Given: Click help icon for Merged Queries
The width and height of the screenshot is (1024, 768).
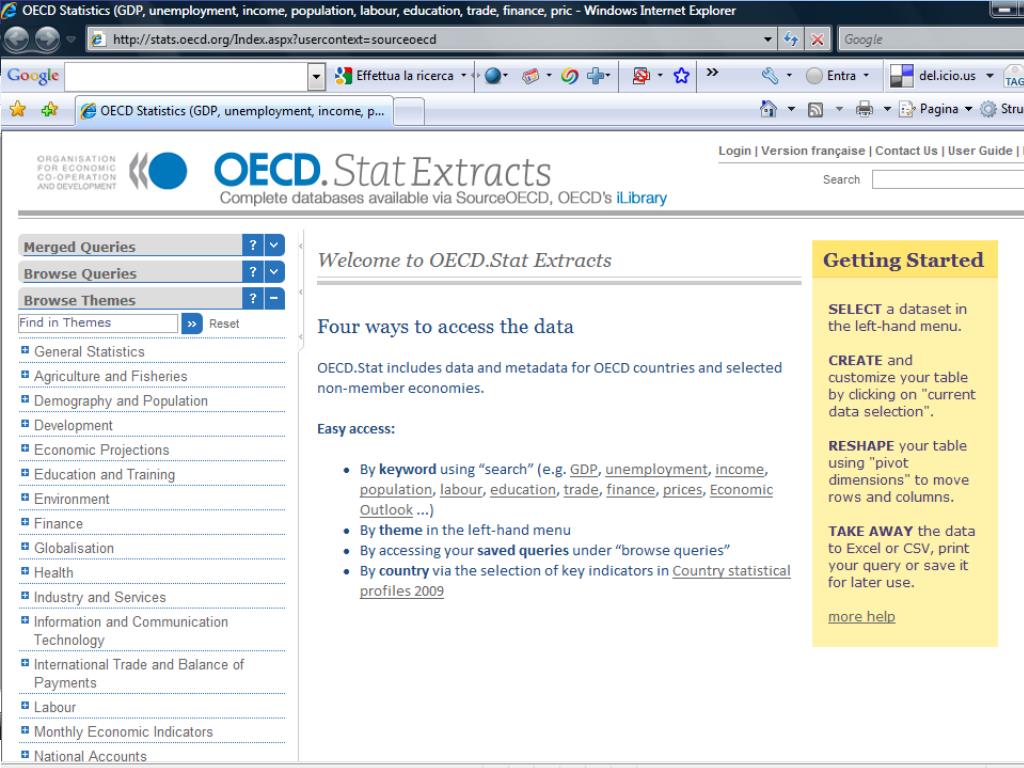Looking at the screenshot, I should click(253, 245).
